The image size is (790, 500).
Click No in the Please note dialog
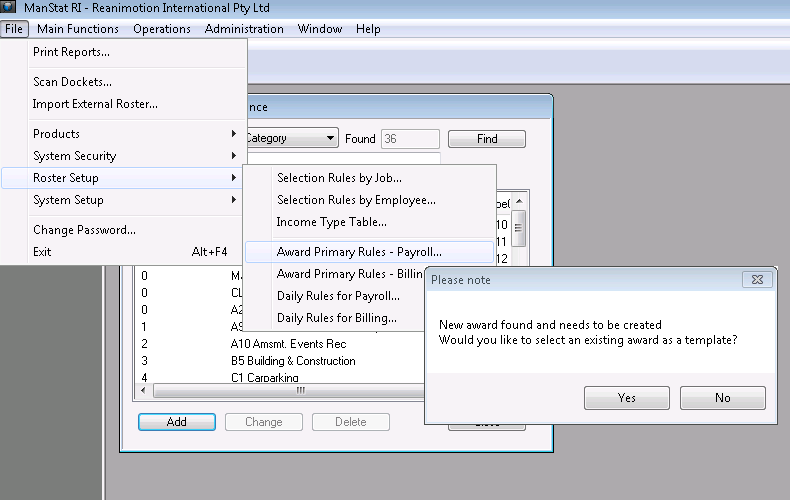[722, 398]
